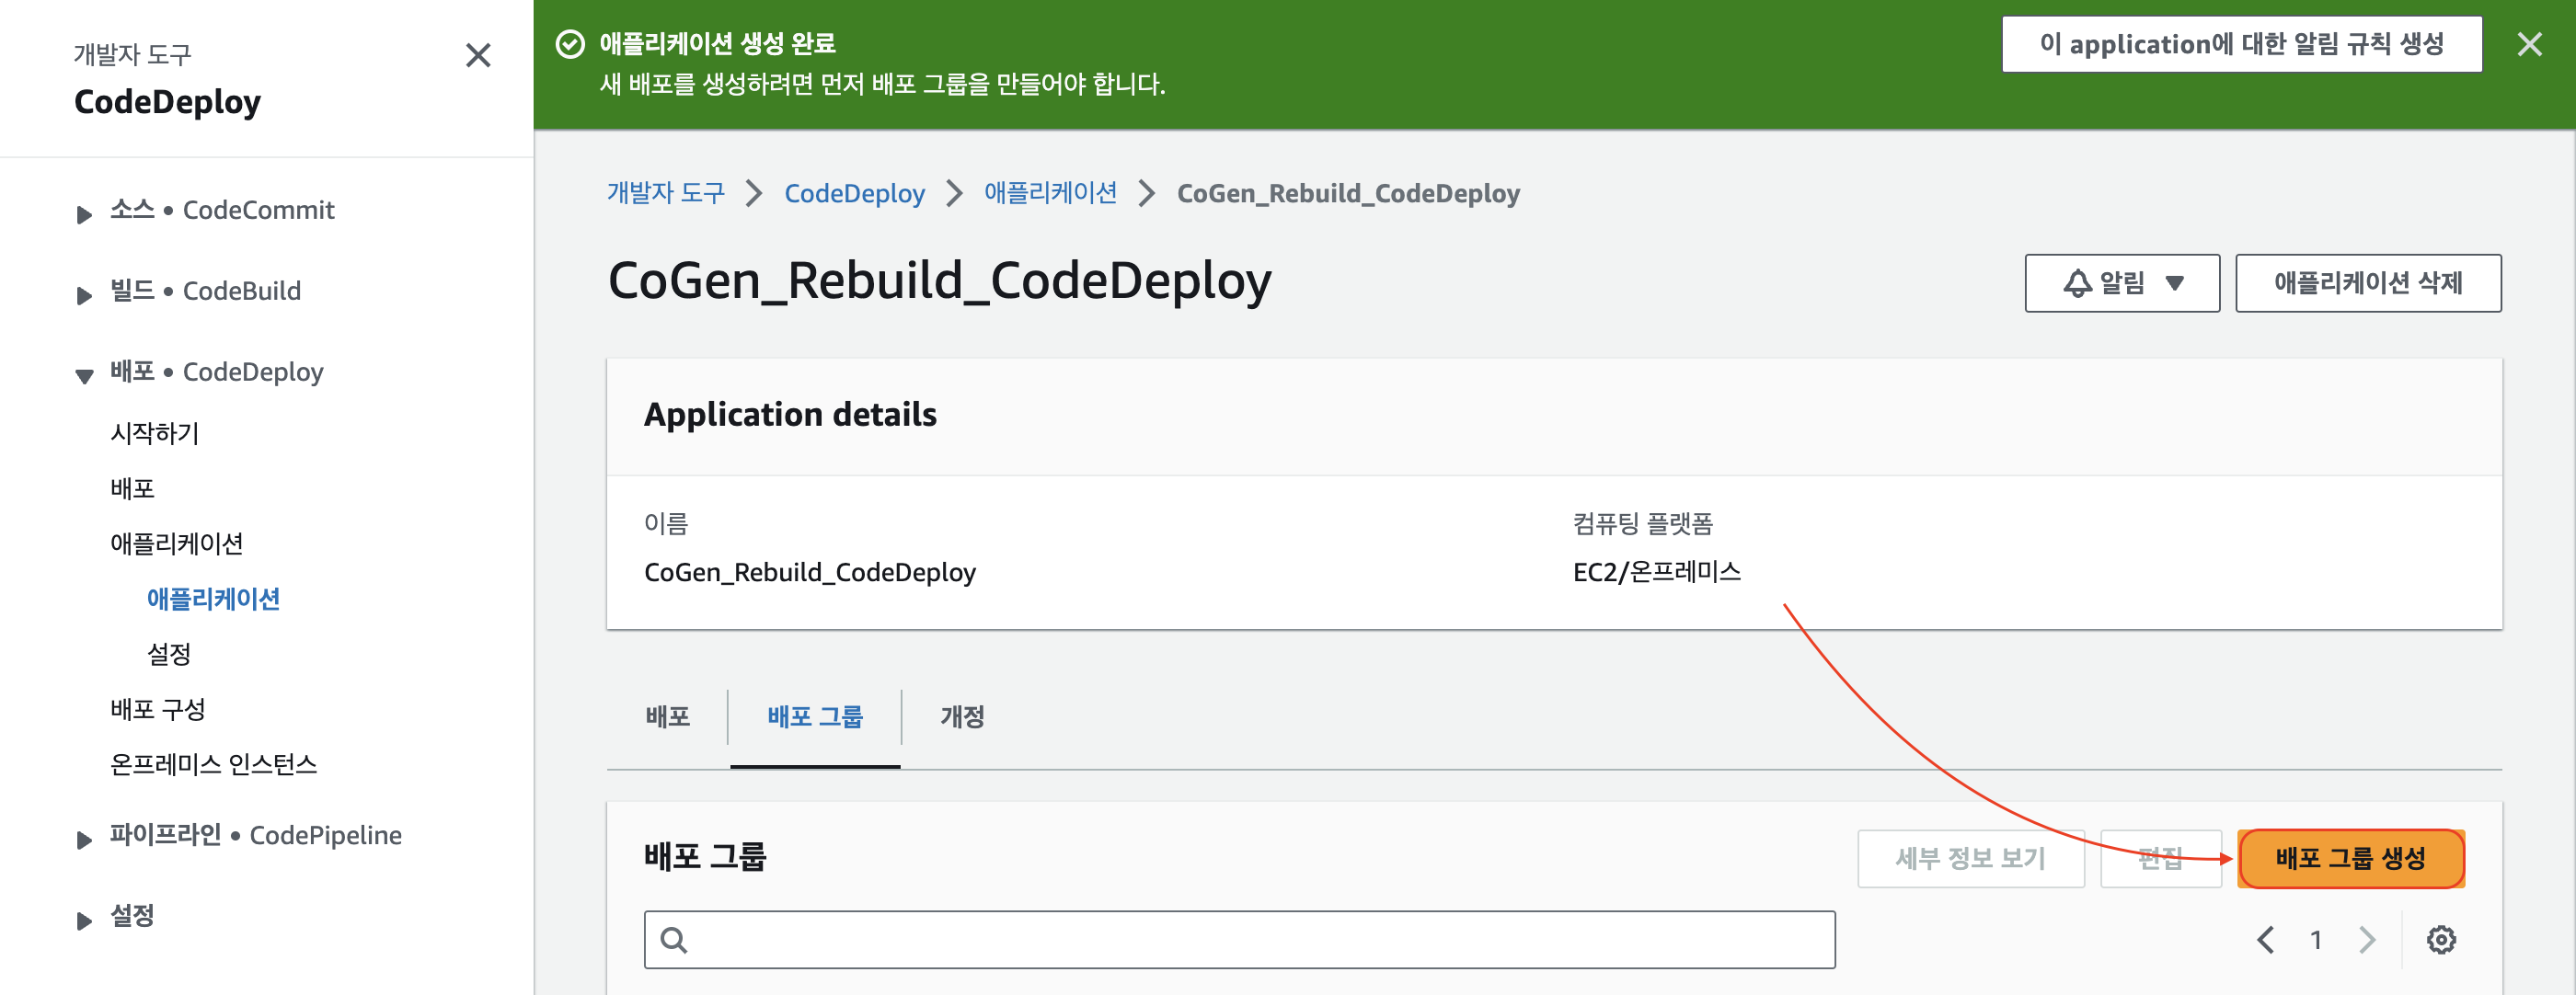
Task: Go to previous page arrow in pagination
Action: pyautogui.click(x=2265, y=939)
